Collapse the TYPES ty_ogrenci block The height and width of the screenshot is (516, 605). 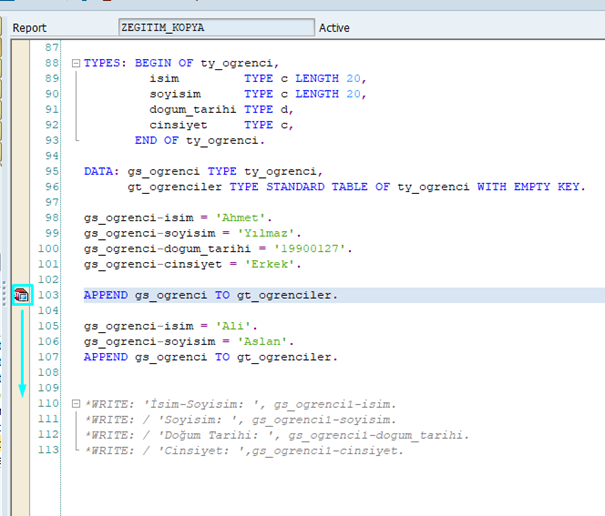point(76,63)
